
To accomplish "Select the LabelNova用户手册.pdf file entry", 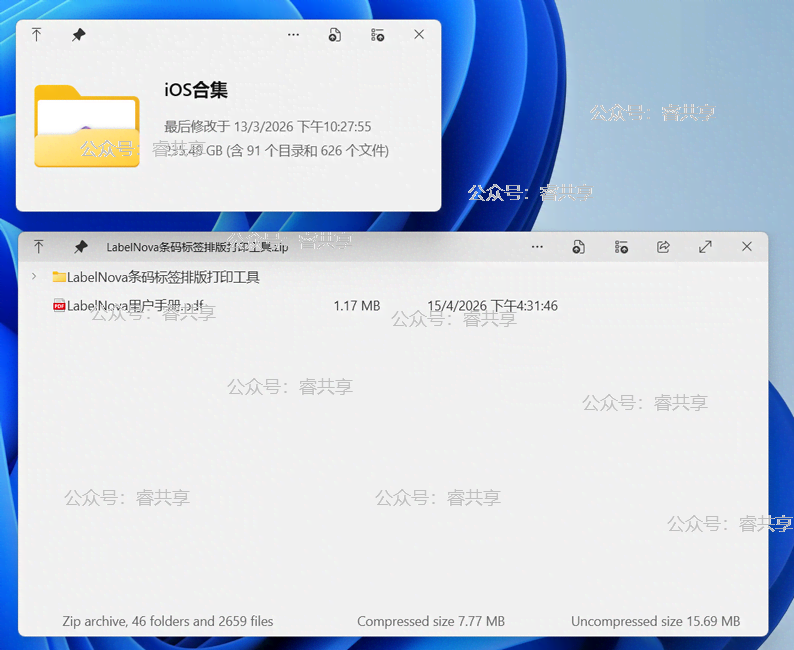I will (x=135, y=306).
